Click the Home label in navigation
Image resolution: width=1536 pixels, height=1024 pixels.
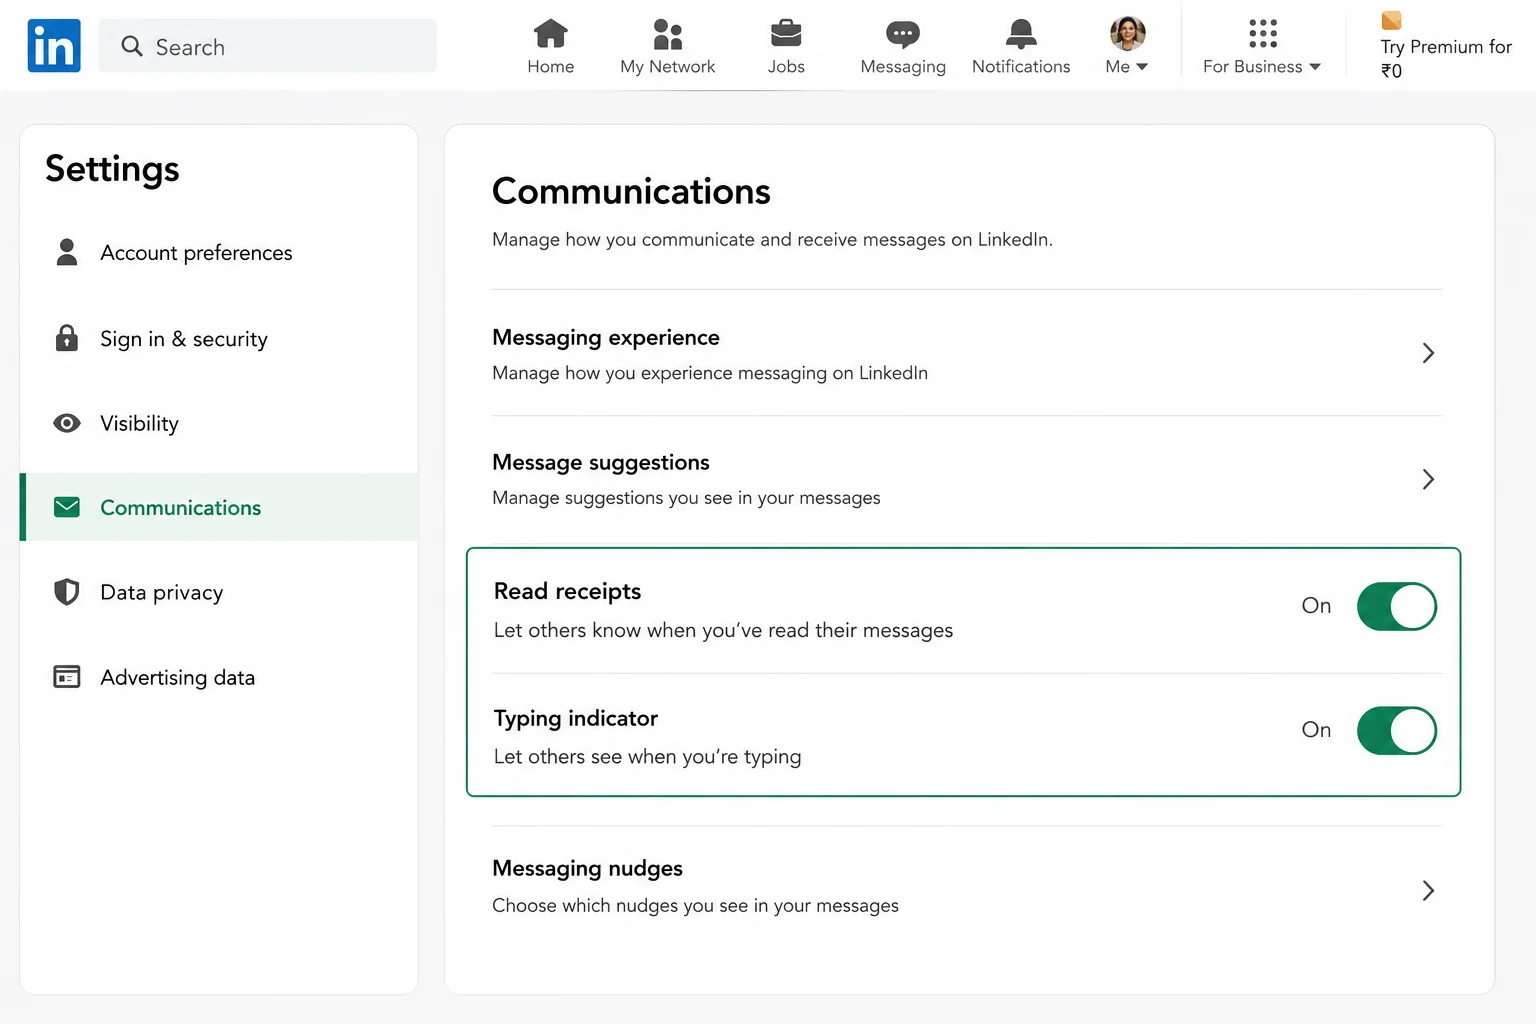pos(551,67)
